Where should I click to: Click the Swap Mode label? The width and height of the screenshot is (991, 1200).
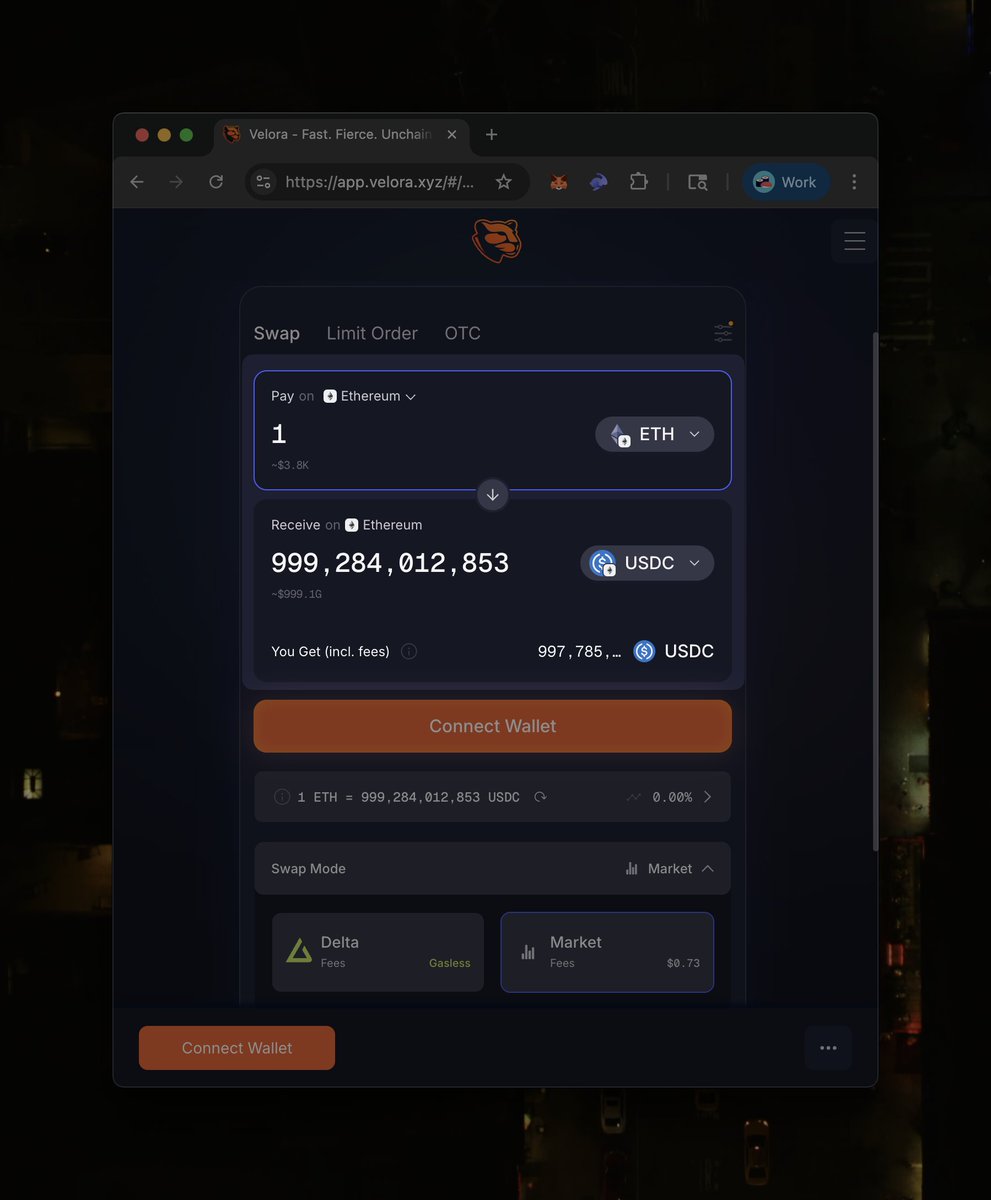pos(309,869)
